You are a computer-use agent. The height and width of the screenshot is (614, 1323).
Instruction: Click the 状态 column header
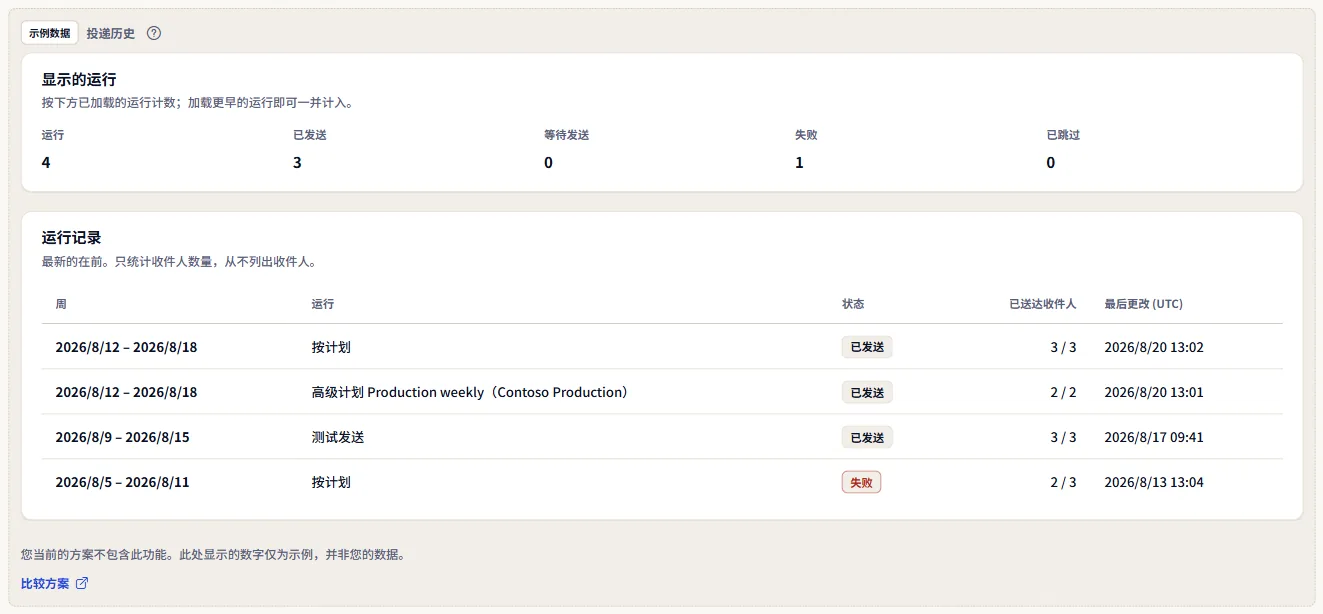[853, 304]
